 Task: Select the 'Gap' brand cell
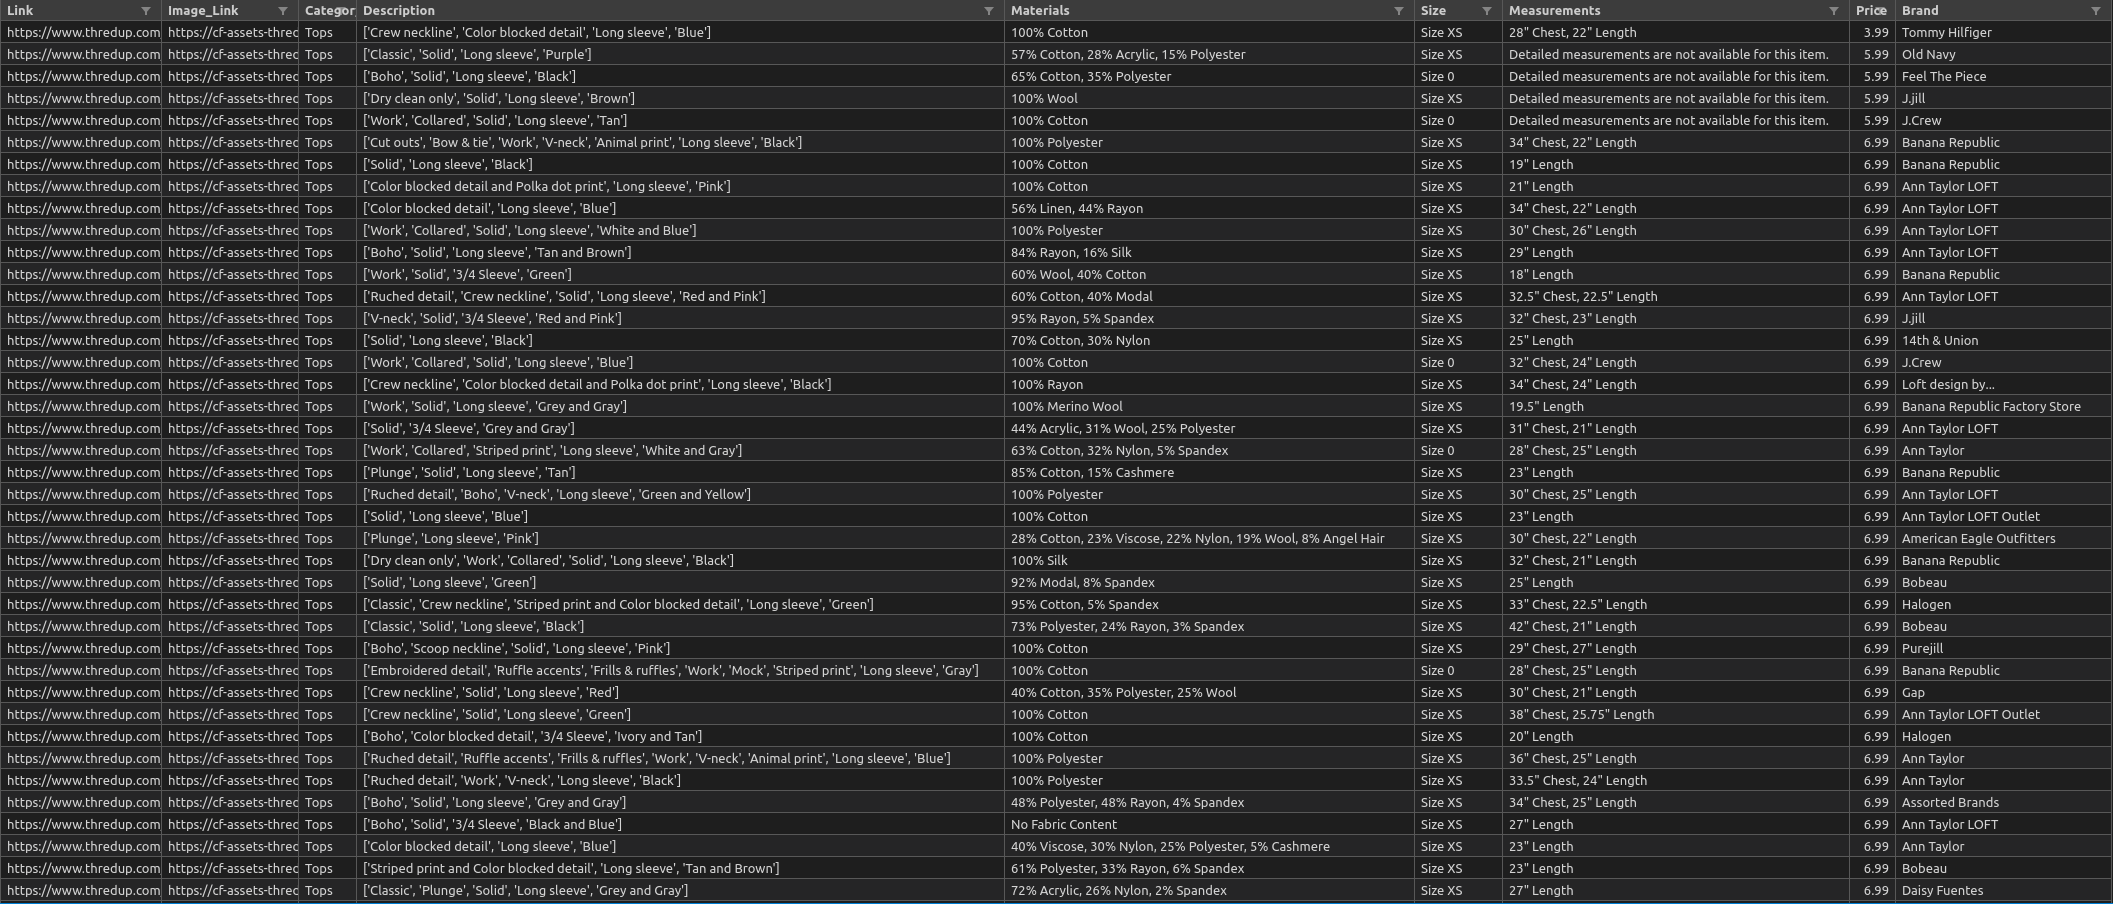pos(2004,693)
